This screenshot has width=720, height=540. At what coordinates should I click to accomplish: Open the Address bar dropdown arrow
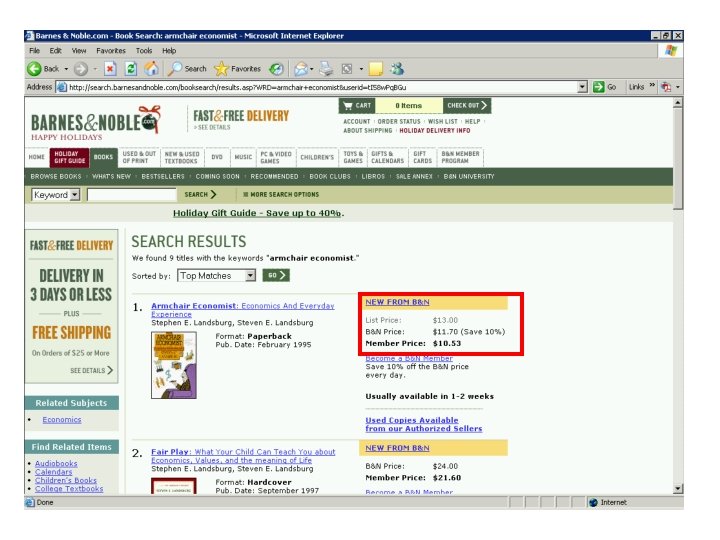pos(582,87)
